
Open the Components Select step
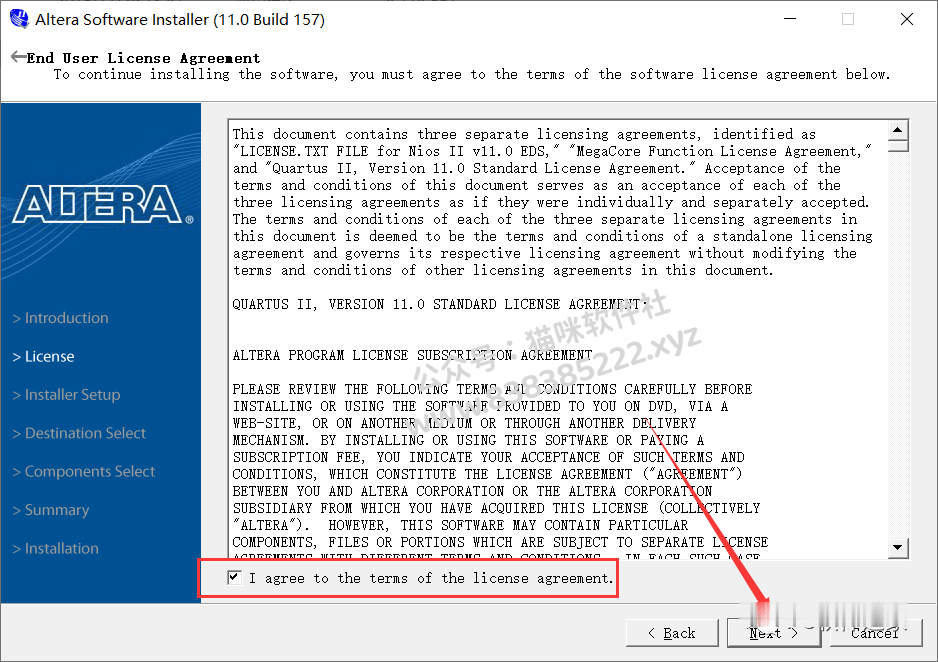[84, 471]
